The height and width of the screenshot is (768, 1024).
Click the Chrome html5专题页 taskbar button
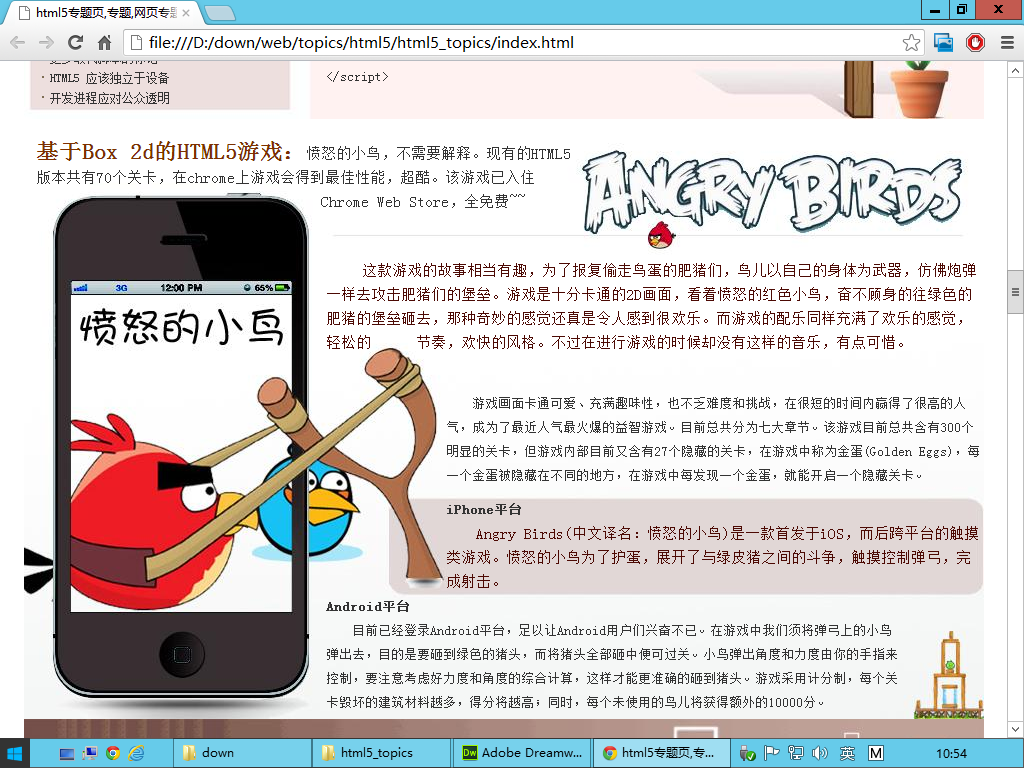click(x=662, y=753)
